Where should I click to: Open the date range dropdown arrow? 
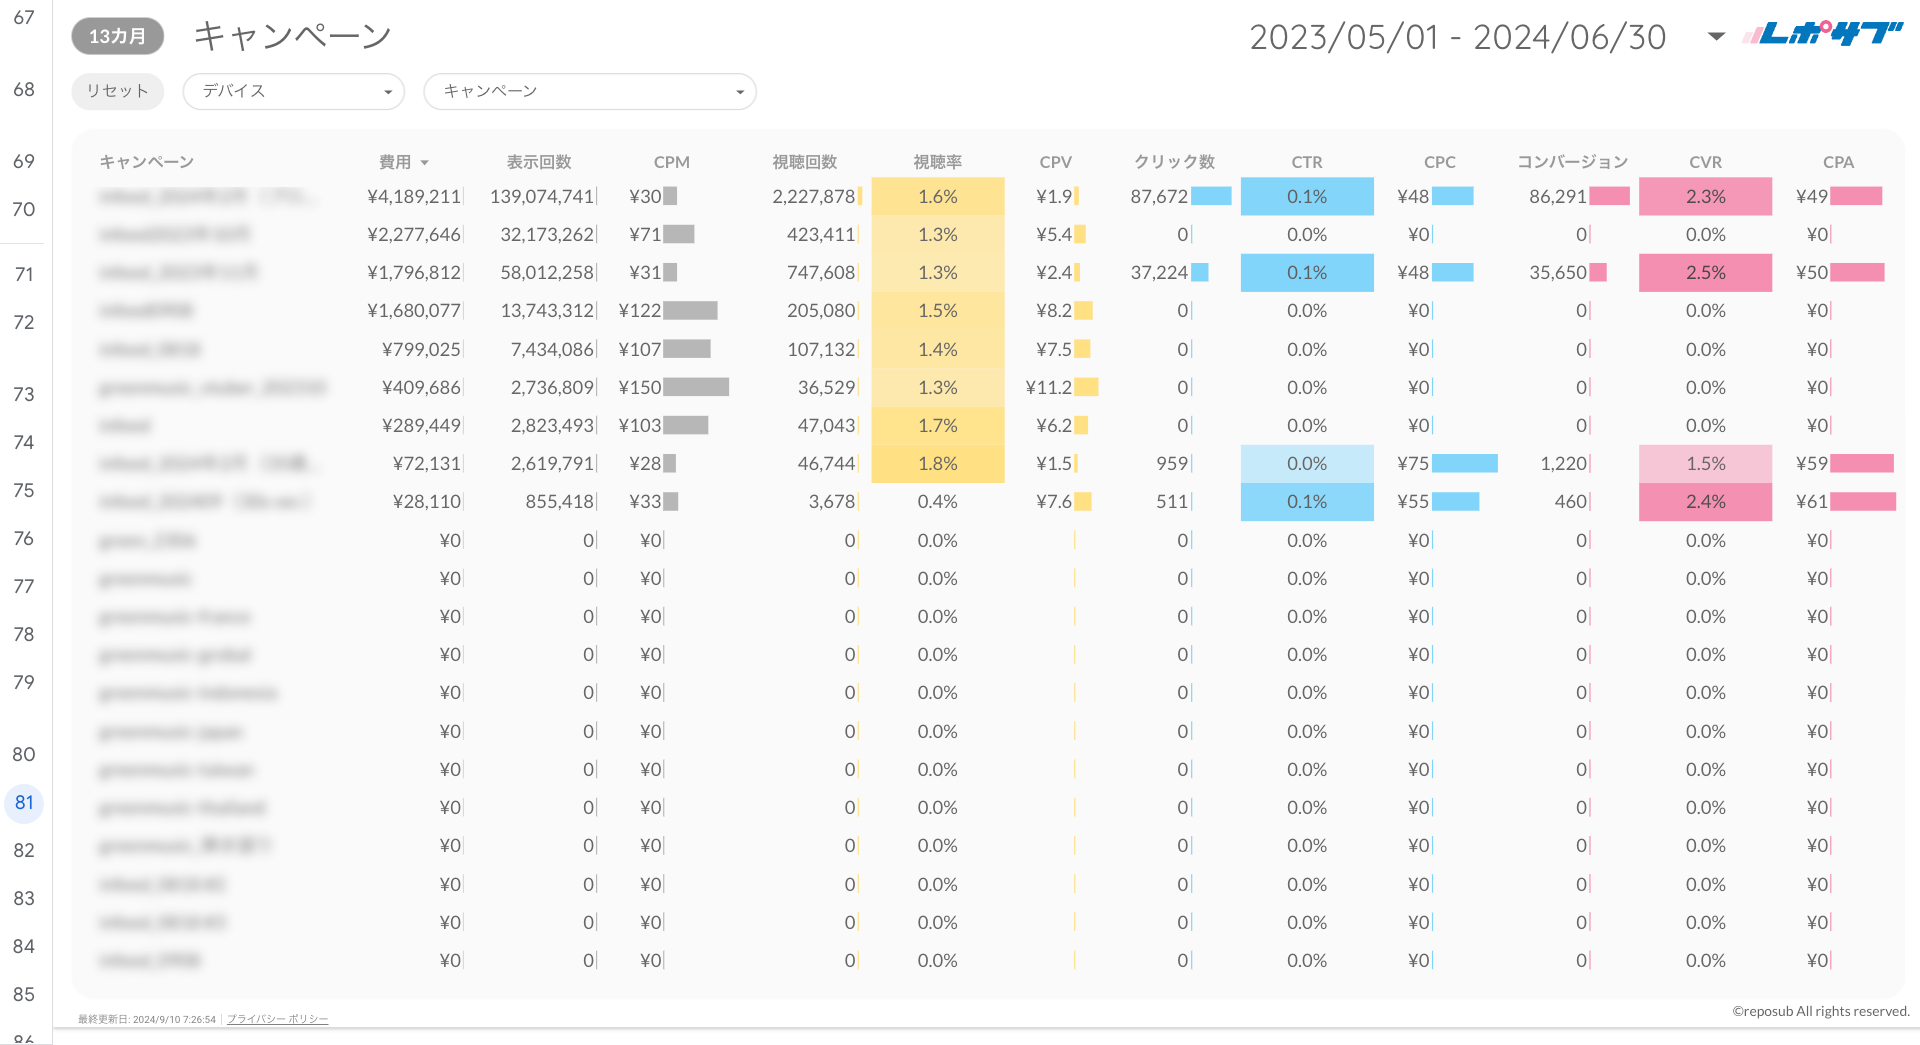(x=1716, y=37)
